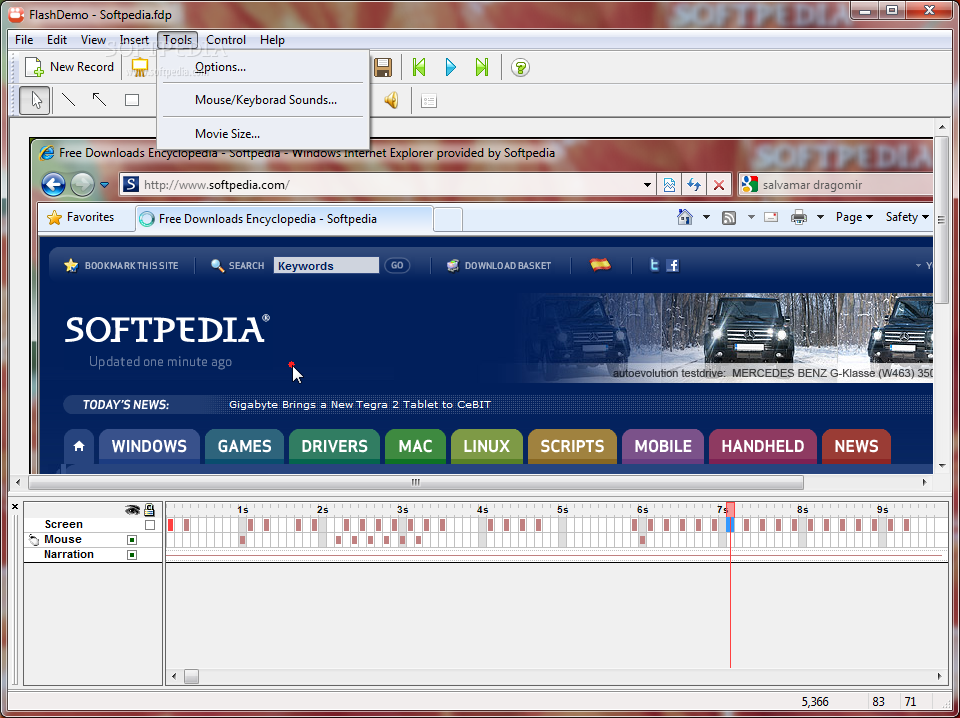Click timeline scrollbar left arrow
The height and width of the screenshot is (718, 960).
[x=174, y=676]
